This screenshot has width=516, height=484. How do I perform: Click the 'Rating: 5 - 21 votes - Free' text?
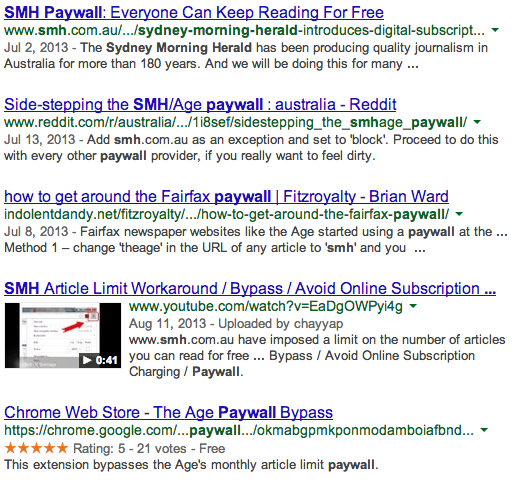pos(149,449)
